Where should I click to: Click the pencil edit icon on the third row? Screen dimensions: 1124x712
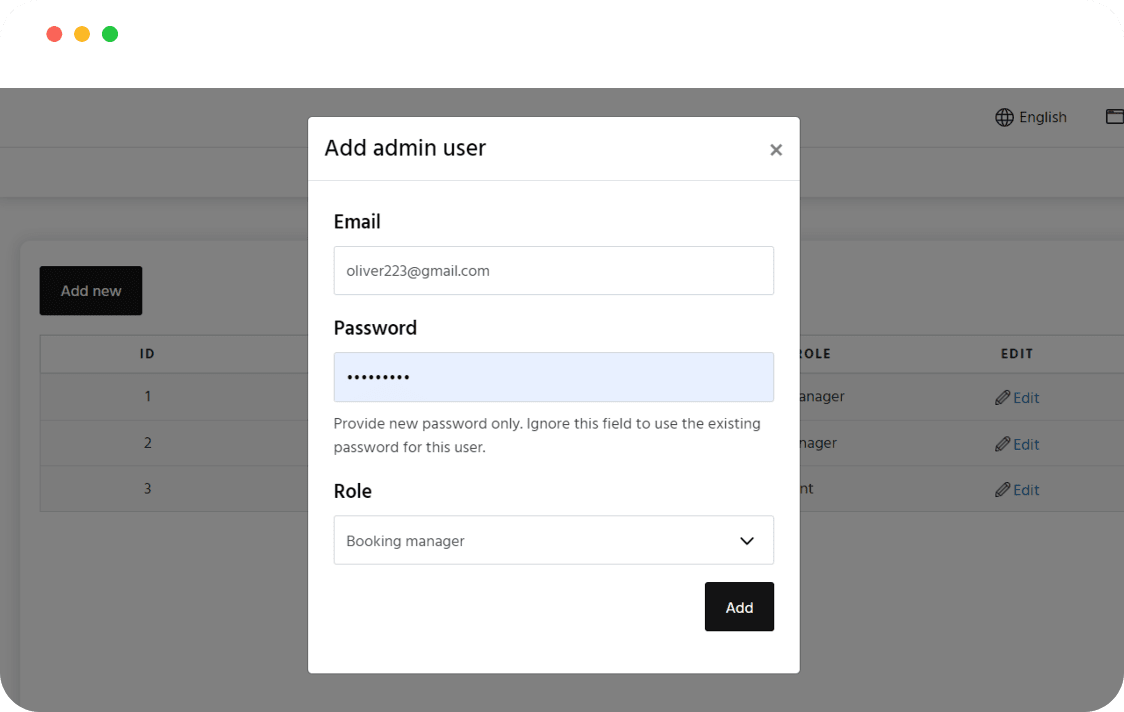(1002, 489)
